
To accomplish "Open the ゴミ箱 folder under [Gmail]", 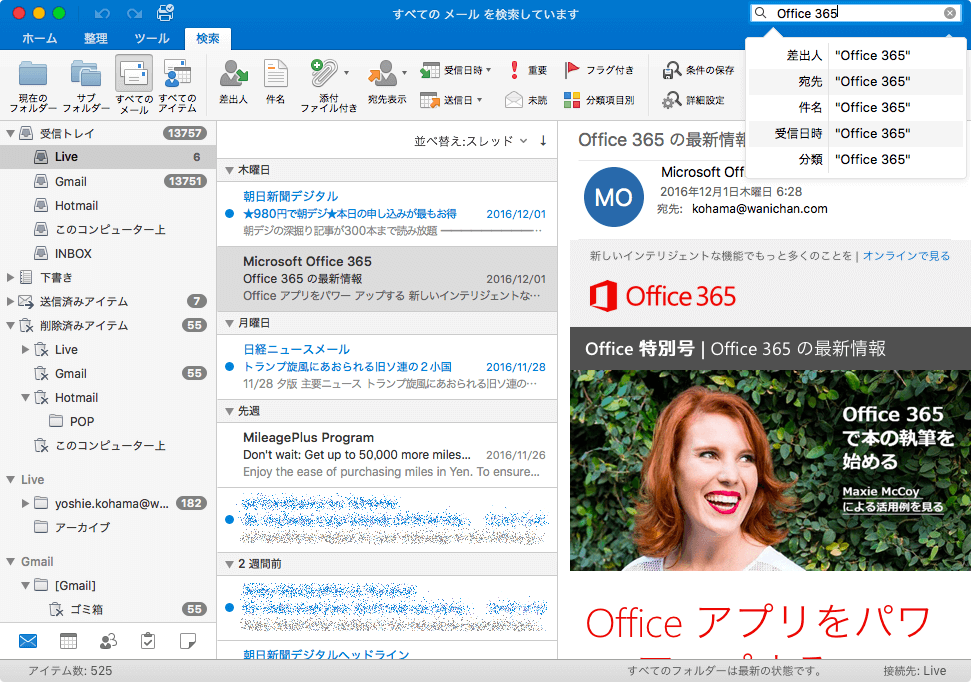I will pos(108,609).
